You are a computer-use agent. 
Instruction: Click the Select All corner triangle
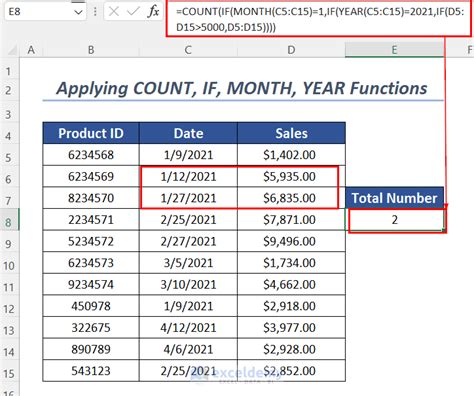pos(12,50)
